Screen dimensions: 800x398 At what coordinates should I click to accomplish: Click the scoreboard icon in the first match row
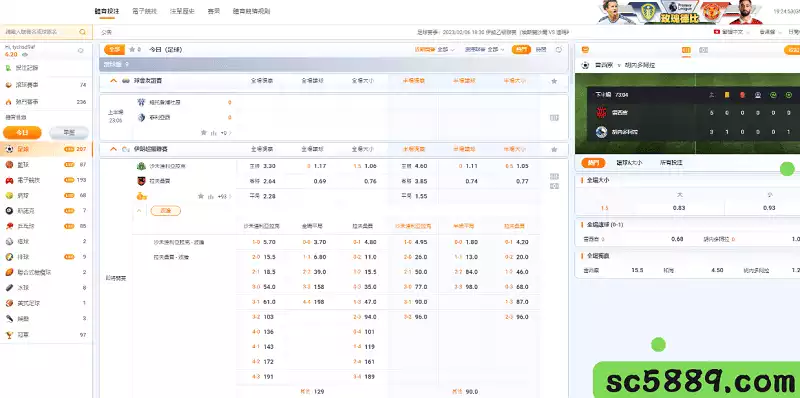point(554,117)
